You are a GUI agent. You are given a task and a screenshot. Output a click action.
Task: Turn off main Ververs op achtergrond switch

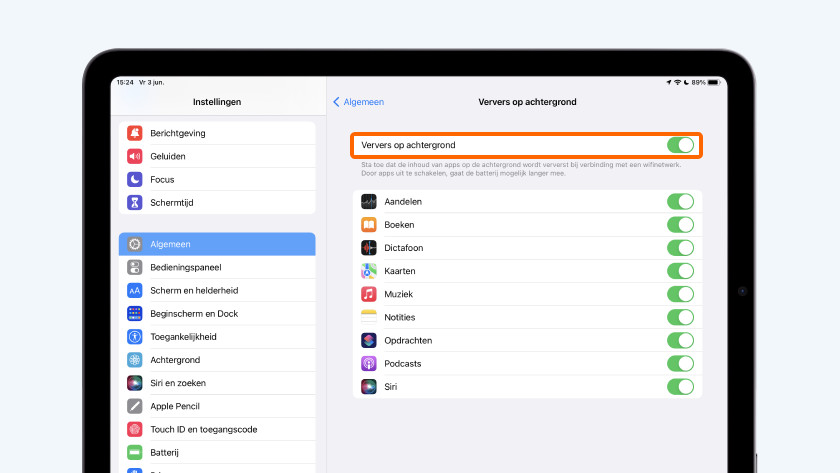pyautogui.click(x=680, y=145)
